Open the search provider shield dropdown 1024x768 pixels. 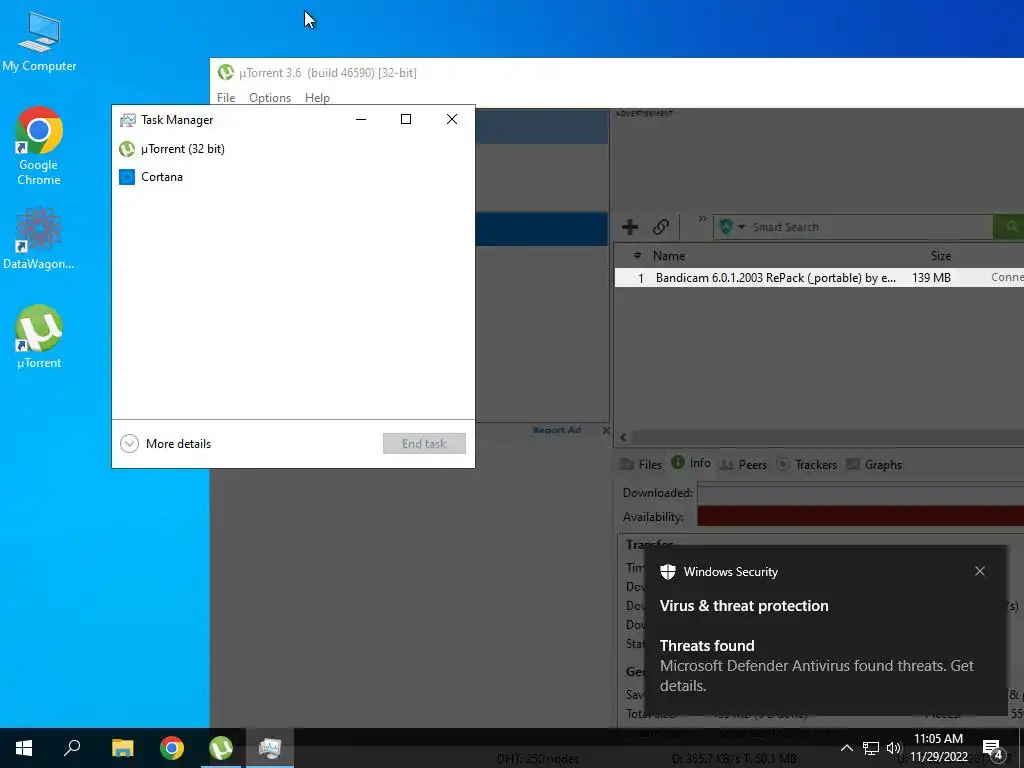point(731,227)
